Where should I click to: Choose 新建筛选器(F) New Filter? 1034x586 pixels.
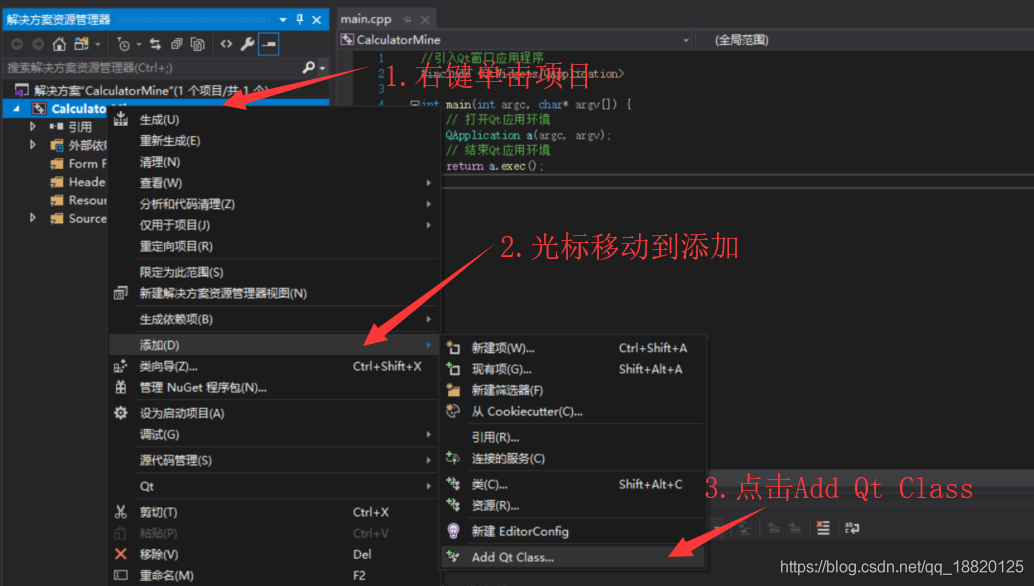(573, 390)
